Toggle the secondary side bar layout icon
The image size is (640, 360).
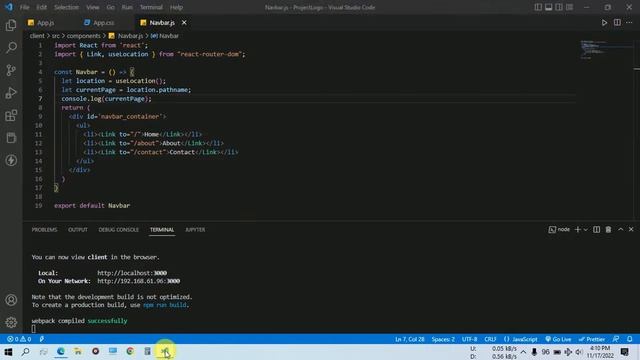tap(559, 7)
